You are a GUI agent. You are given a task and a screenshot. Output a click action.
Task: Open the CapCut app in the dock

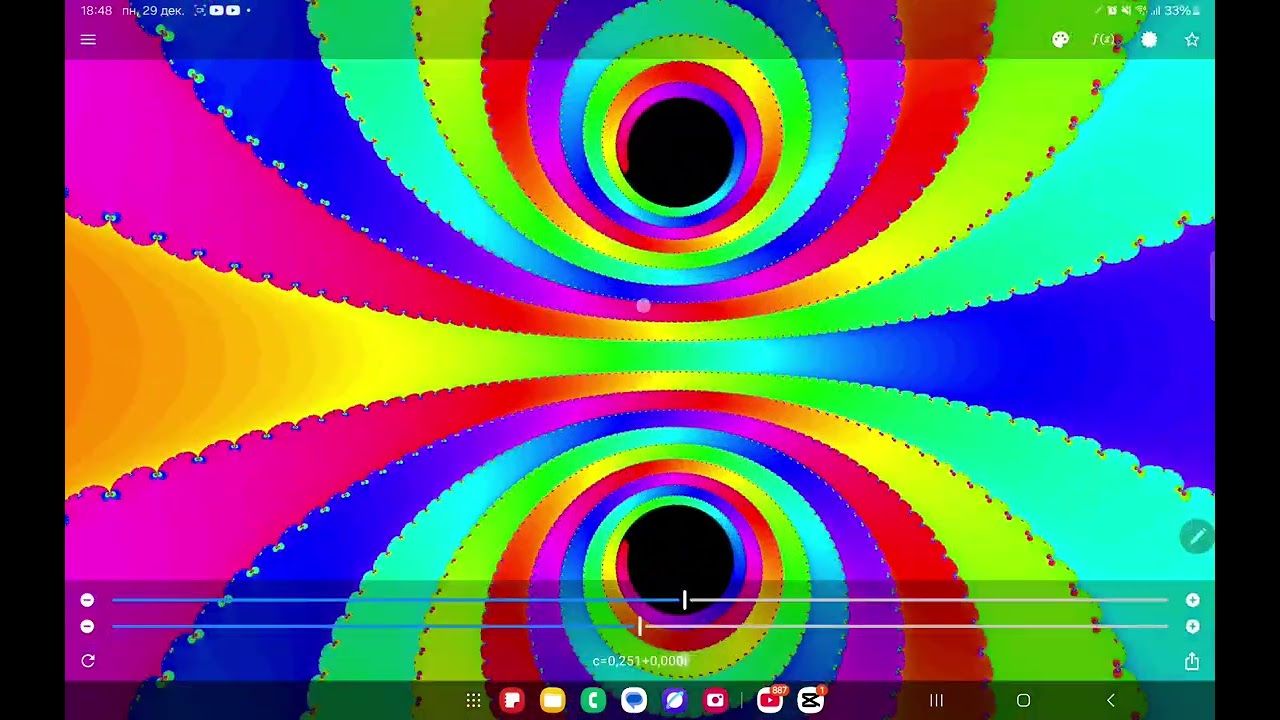click(x=811, y=701)
